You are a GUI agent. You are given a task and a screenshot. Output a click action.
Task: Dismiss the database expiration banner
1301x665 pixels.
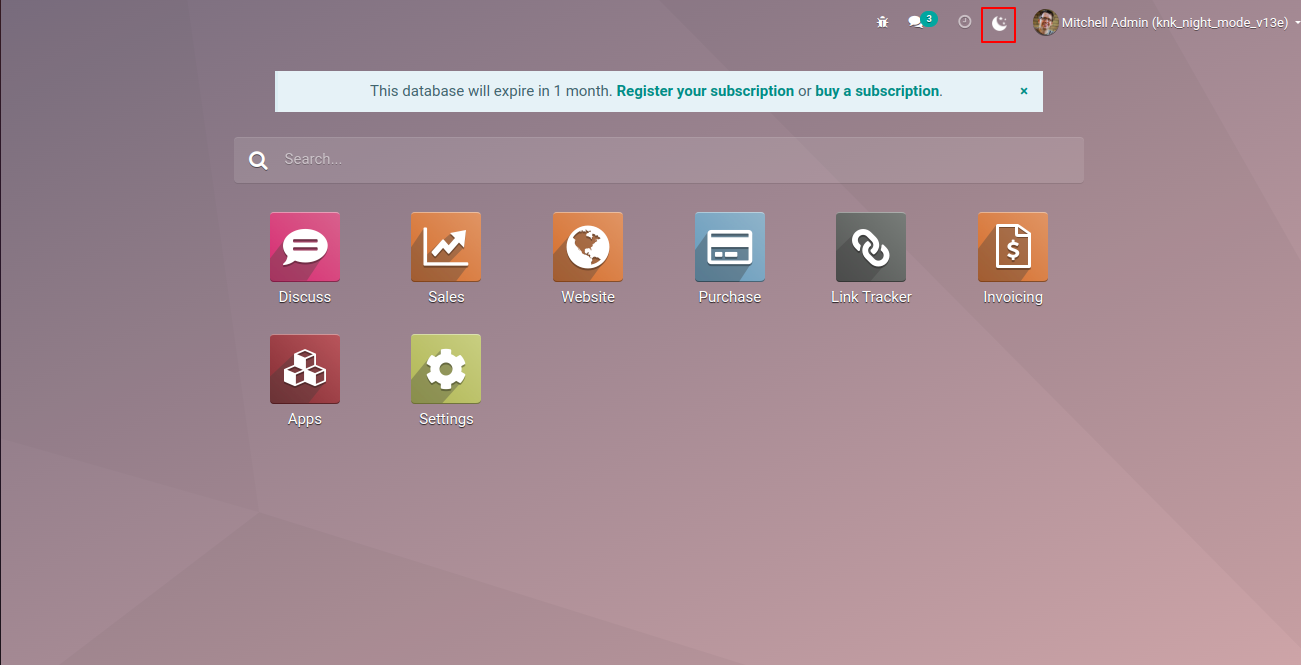1024,91
